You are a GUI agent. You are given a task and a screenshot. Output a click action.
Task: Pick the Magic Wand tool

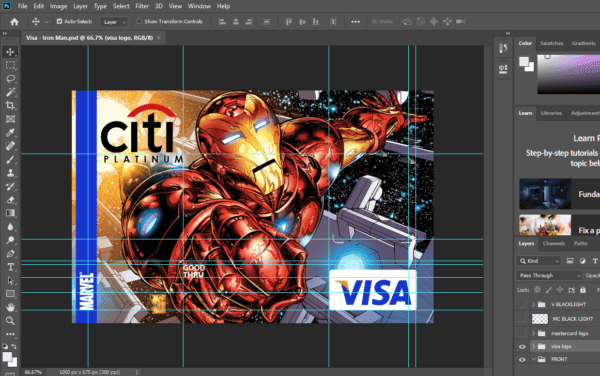click(10, 92)
